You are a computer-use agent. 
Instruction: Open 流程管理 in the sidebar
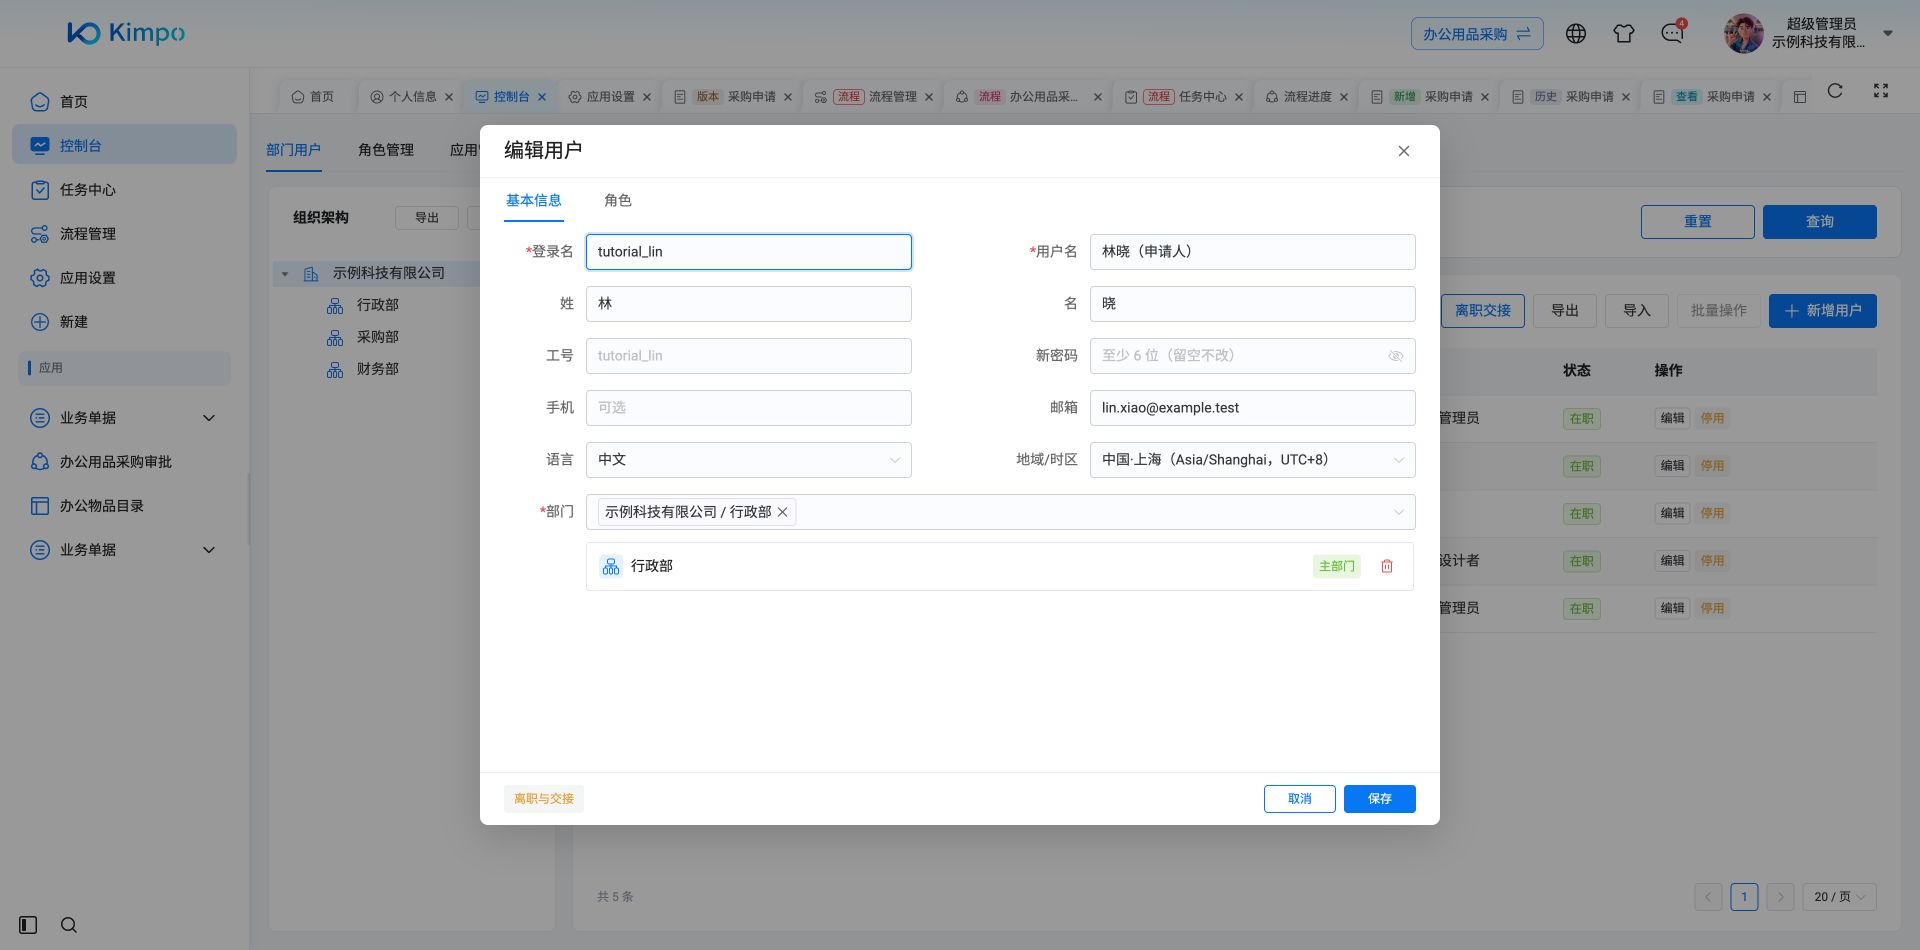point(124,234)
